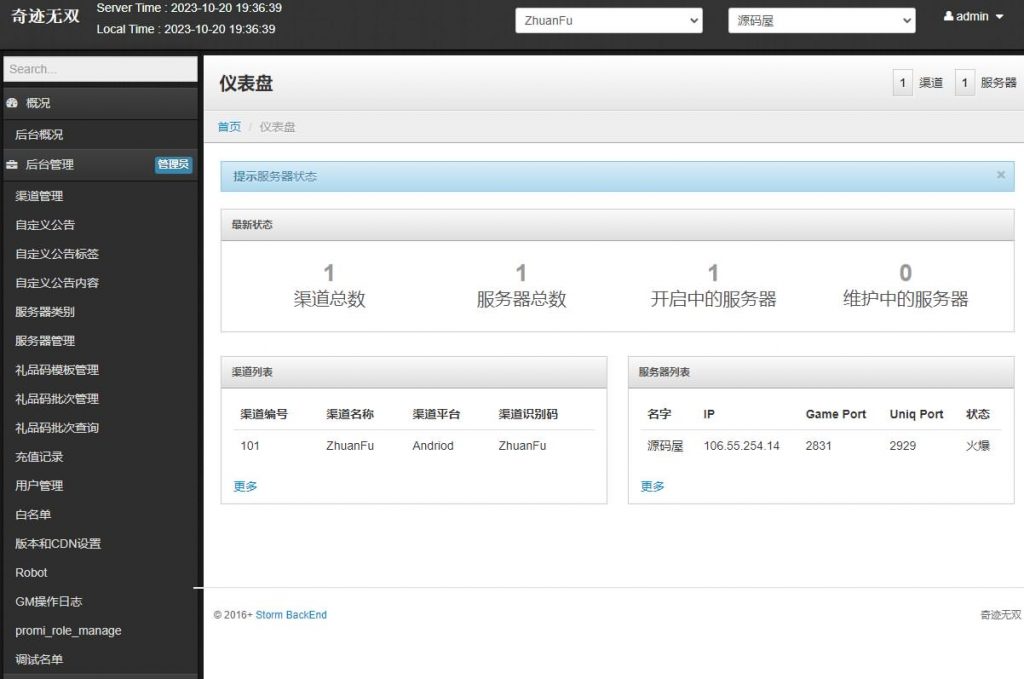1024x679 pixels.
Task: Click the 后台管理 folder icon
Action: tap(12, 164)
